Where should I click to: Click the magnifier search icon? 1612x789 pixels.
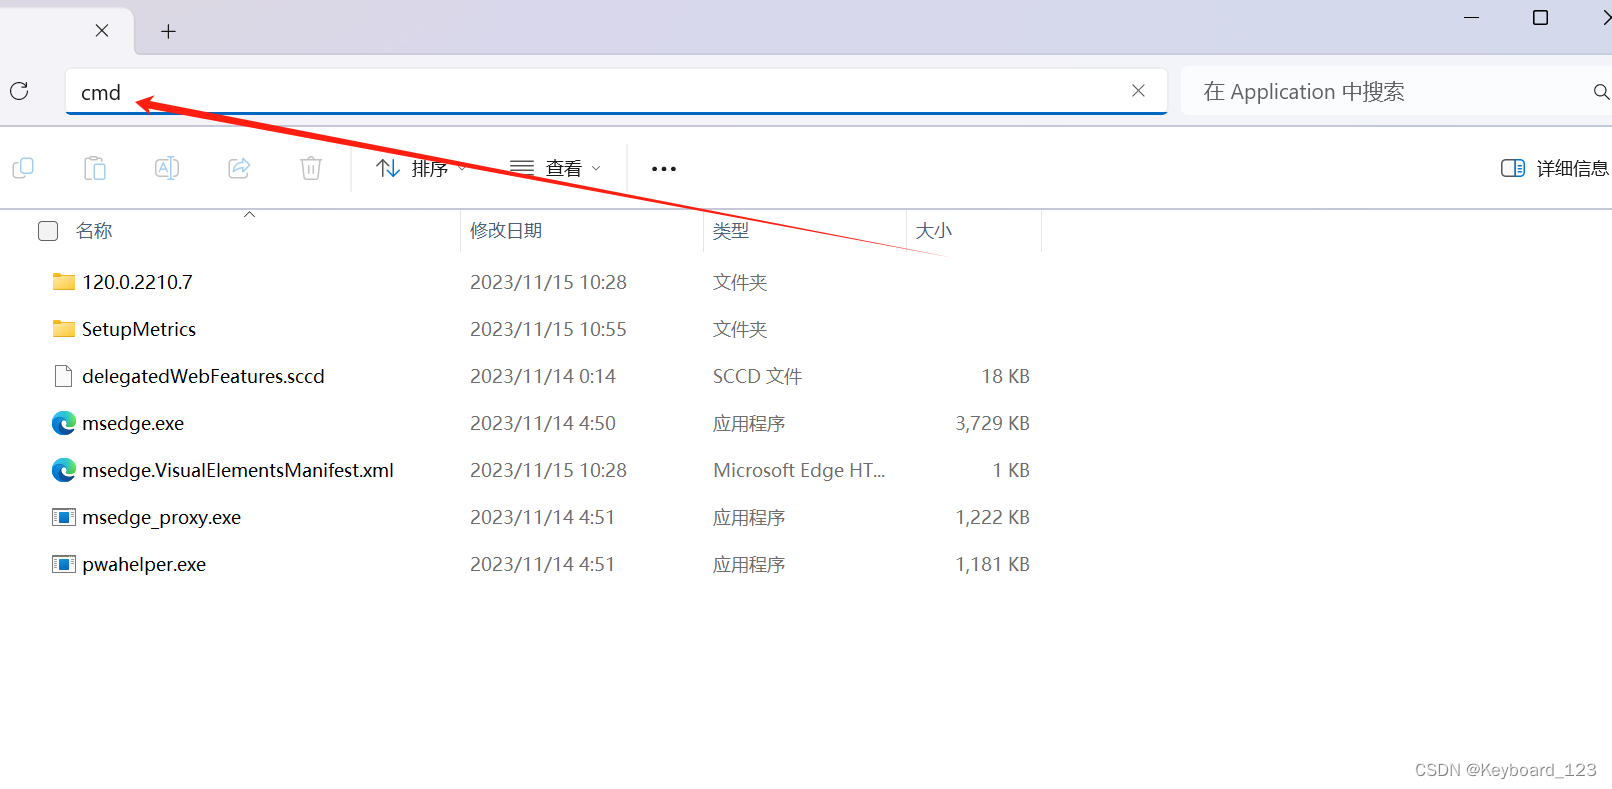[x=1601, y=92]
